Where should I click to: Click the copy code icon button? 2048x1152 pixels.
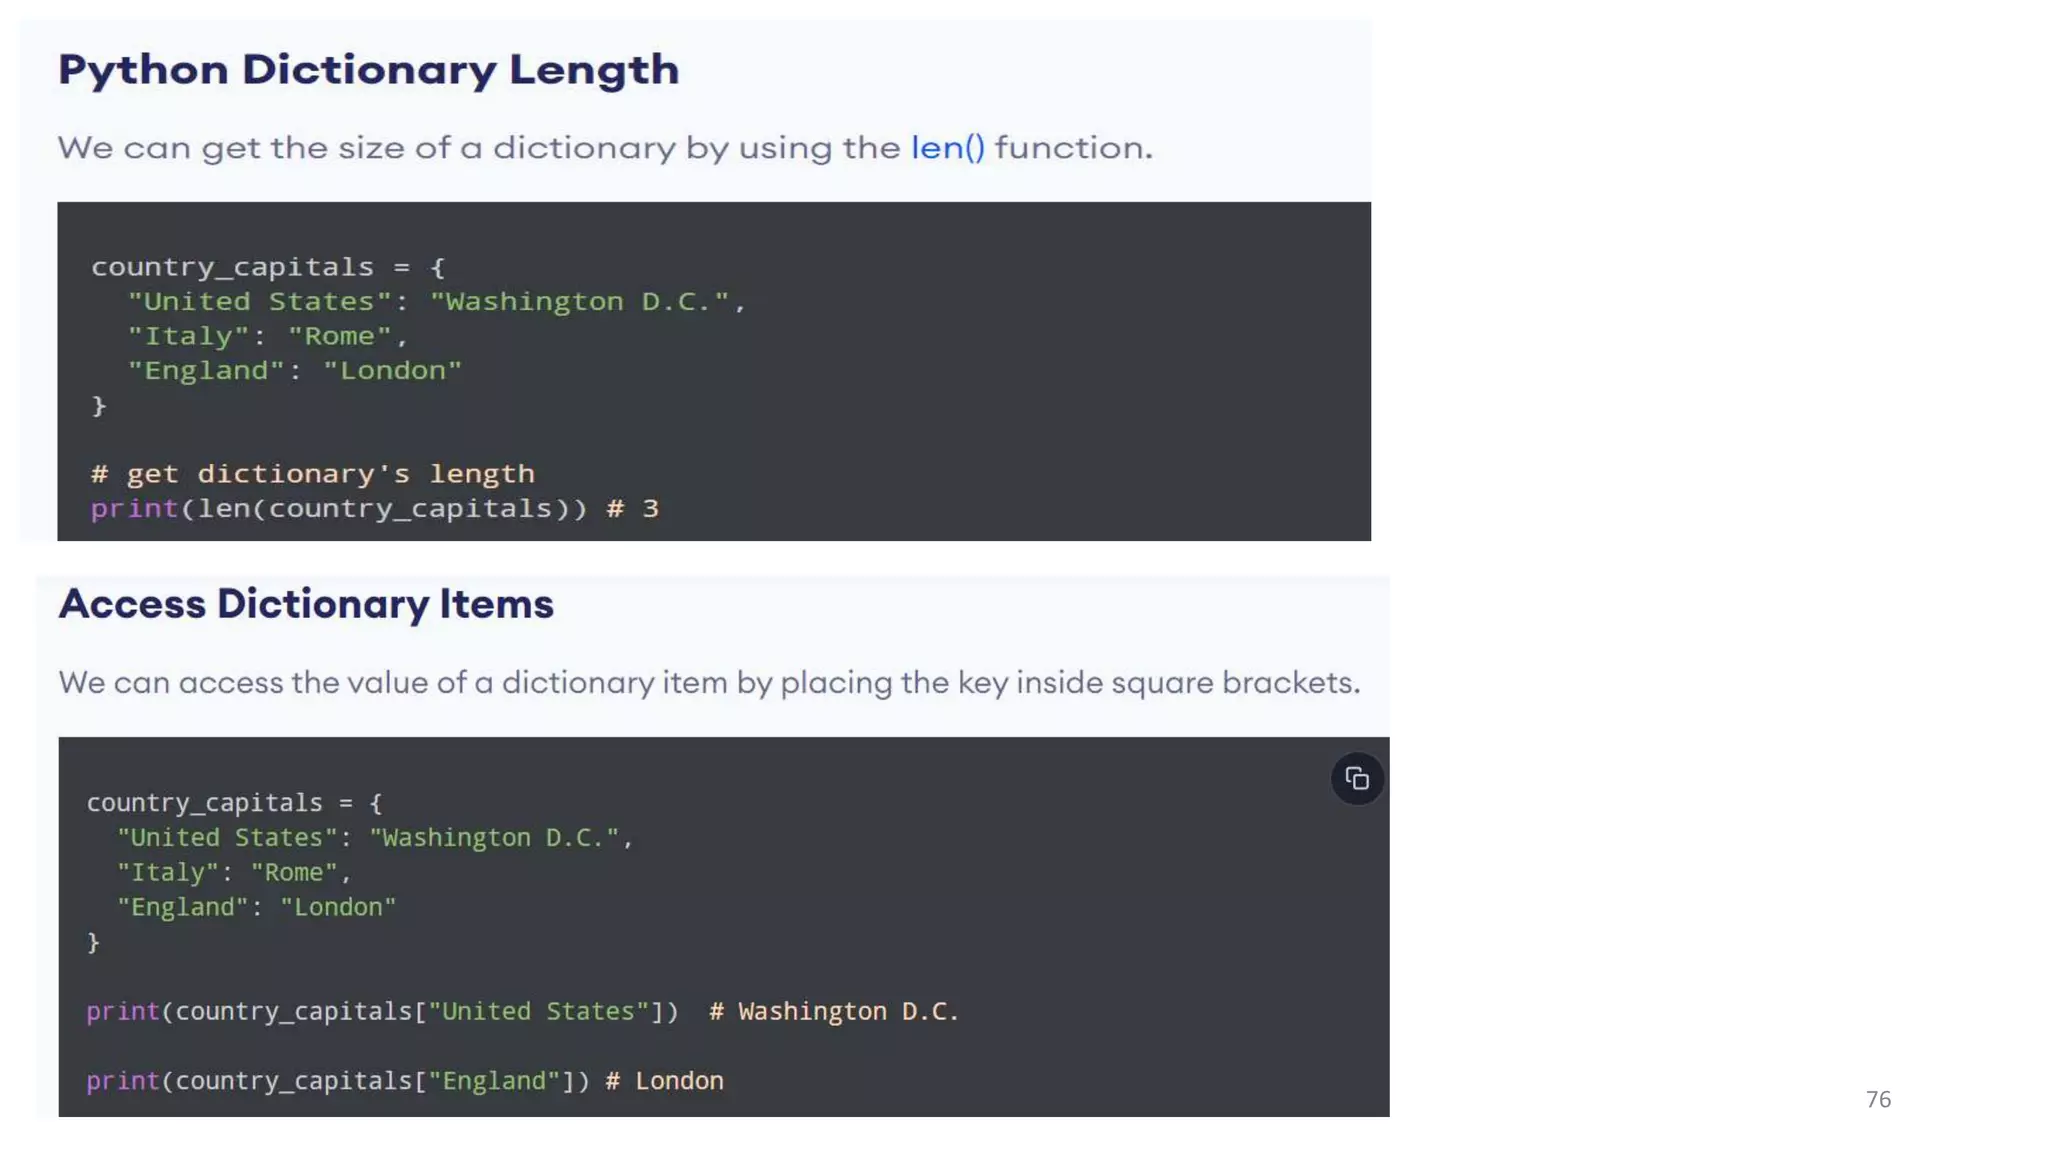click(1357, 778)
